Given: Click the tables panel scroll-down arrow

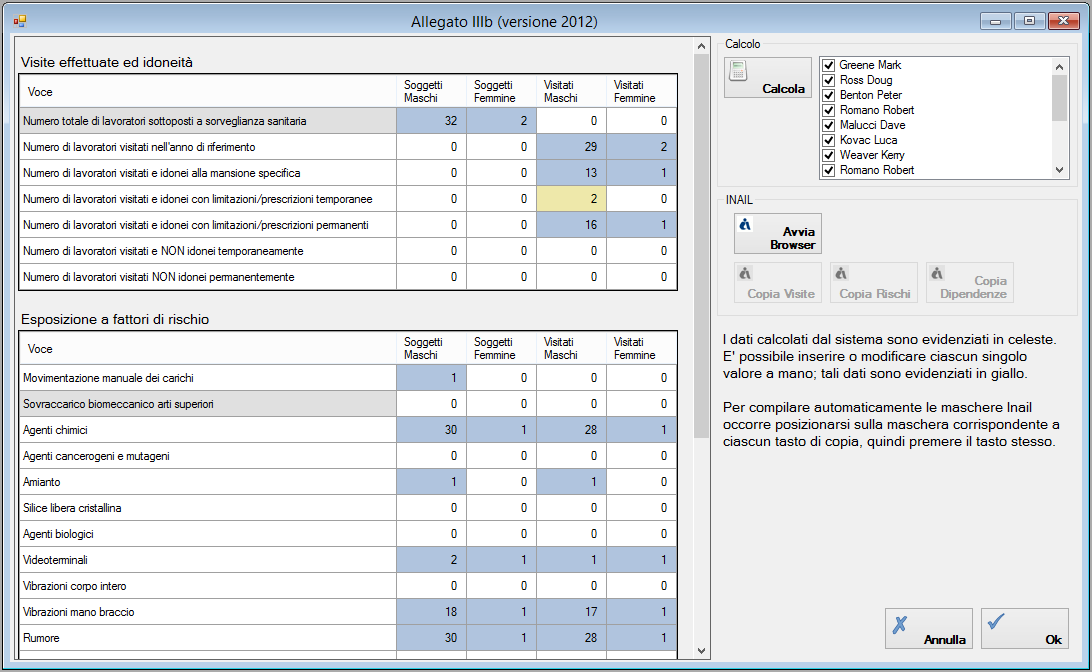Looking at the screenshot, I should (x=701, y=651).
